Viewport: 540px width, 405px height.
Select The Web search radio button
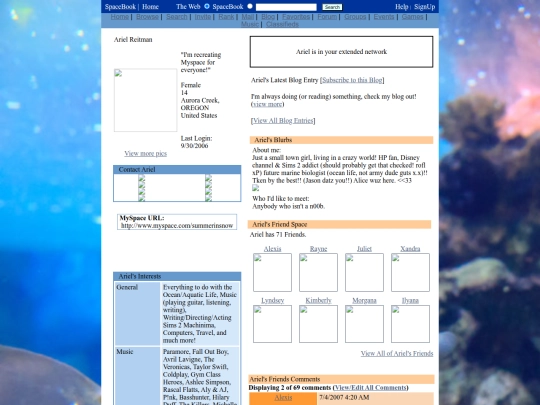[x=207, y=6]
